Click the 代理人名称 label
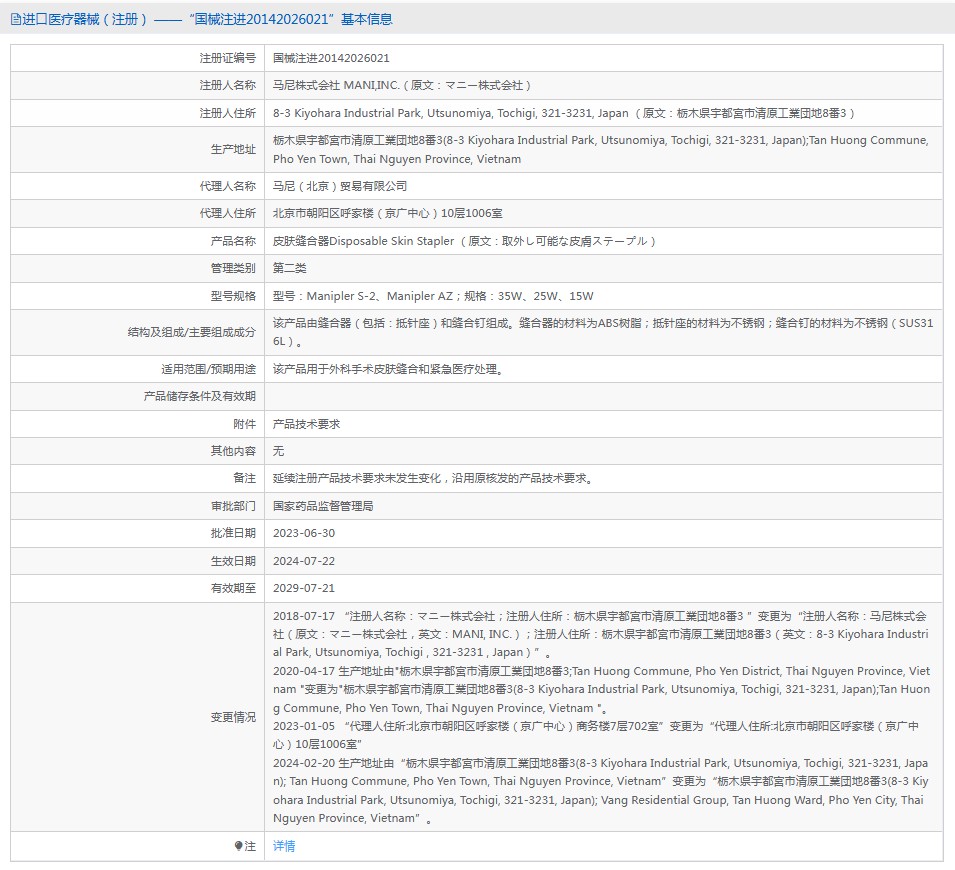The height and width of the screenshot is (870, 955). [228, 186]
